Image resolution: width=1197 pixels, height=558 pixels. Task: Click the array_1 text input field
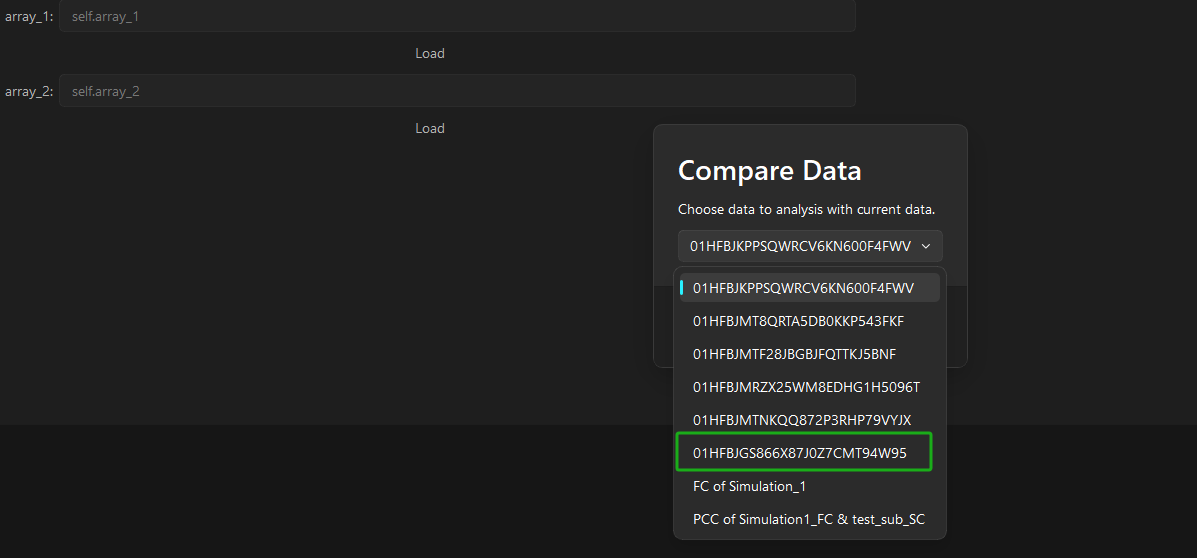[x=457, y=17]
